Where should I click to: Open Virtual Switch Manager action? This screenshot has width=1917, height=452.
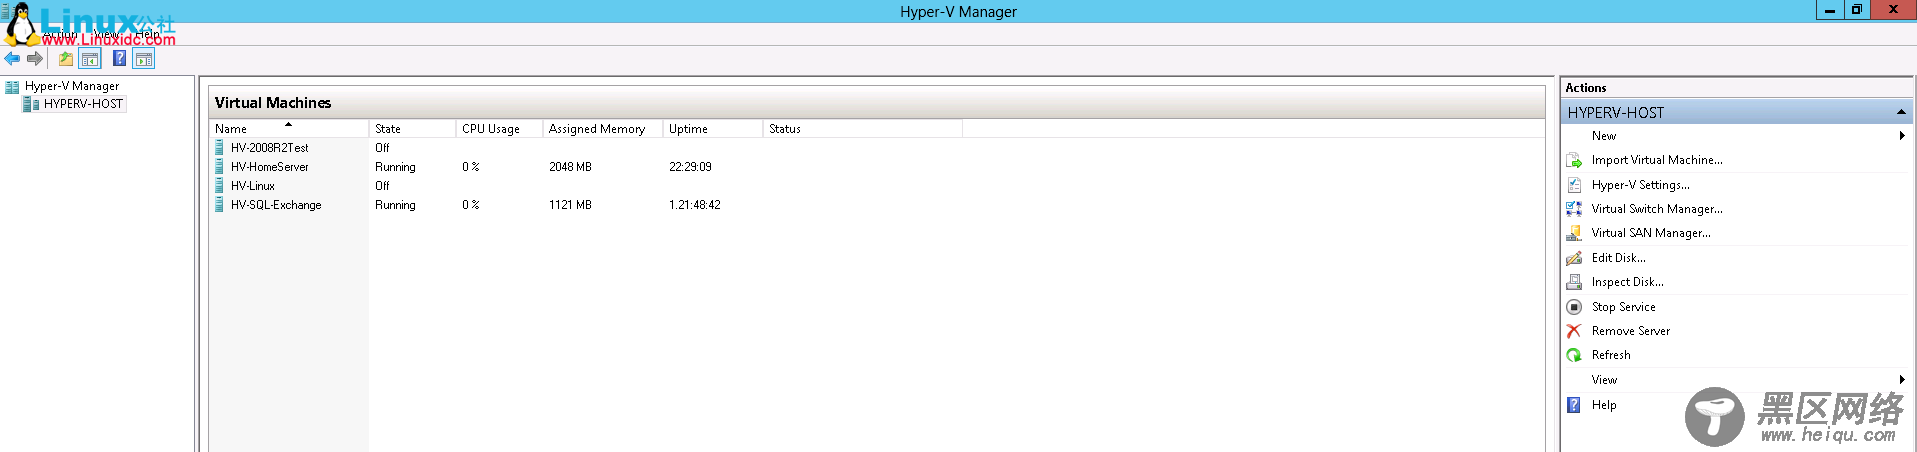(1657, 209)
